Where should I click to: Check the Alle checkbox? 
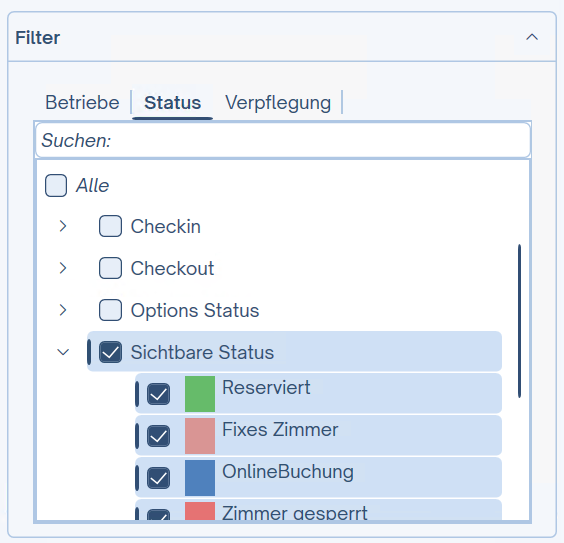click(56, 186)
